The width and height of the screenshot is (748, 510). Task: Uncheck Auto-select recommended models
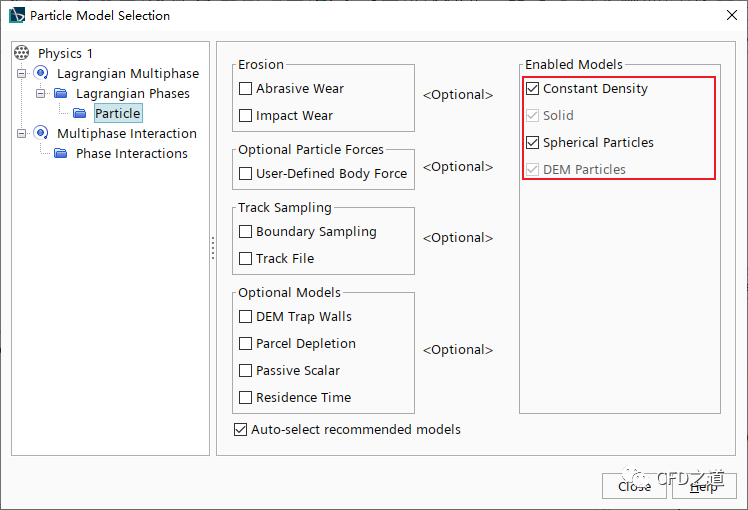click(240, 430)
